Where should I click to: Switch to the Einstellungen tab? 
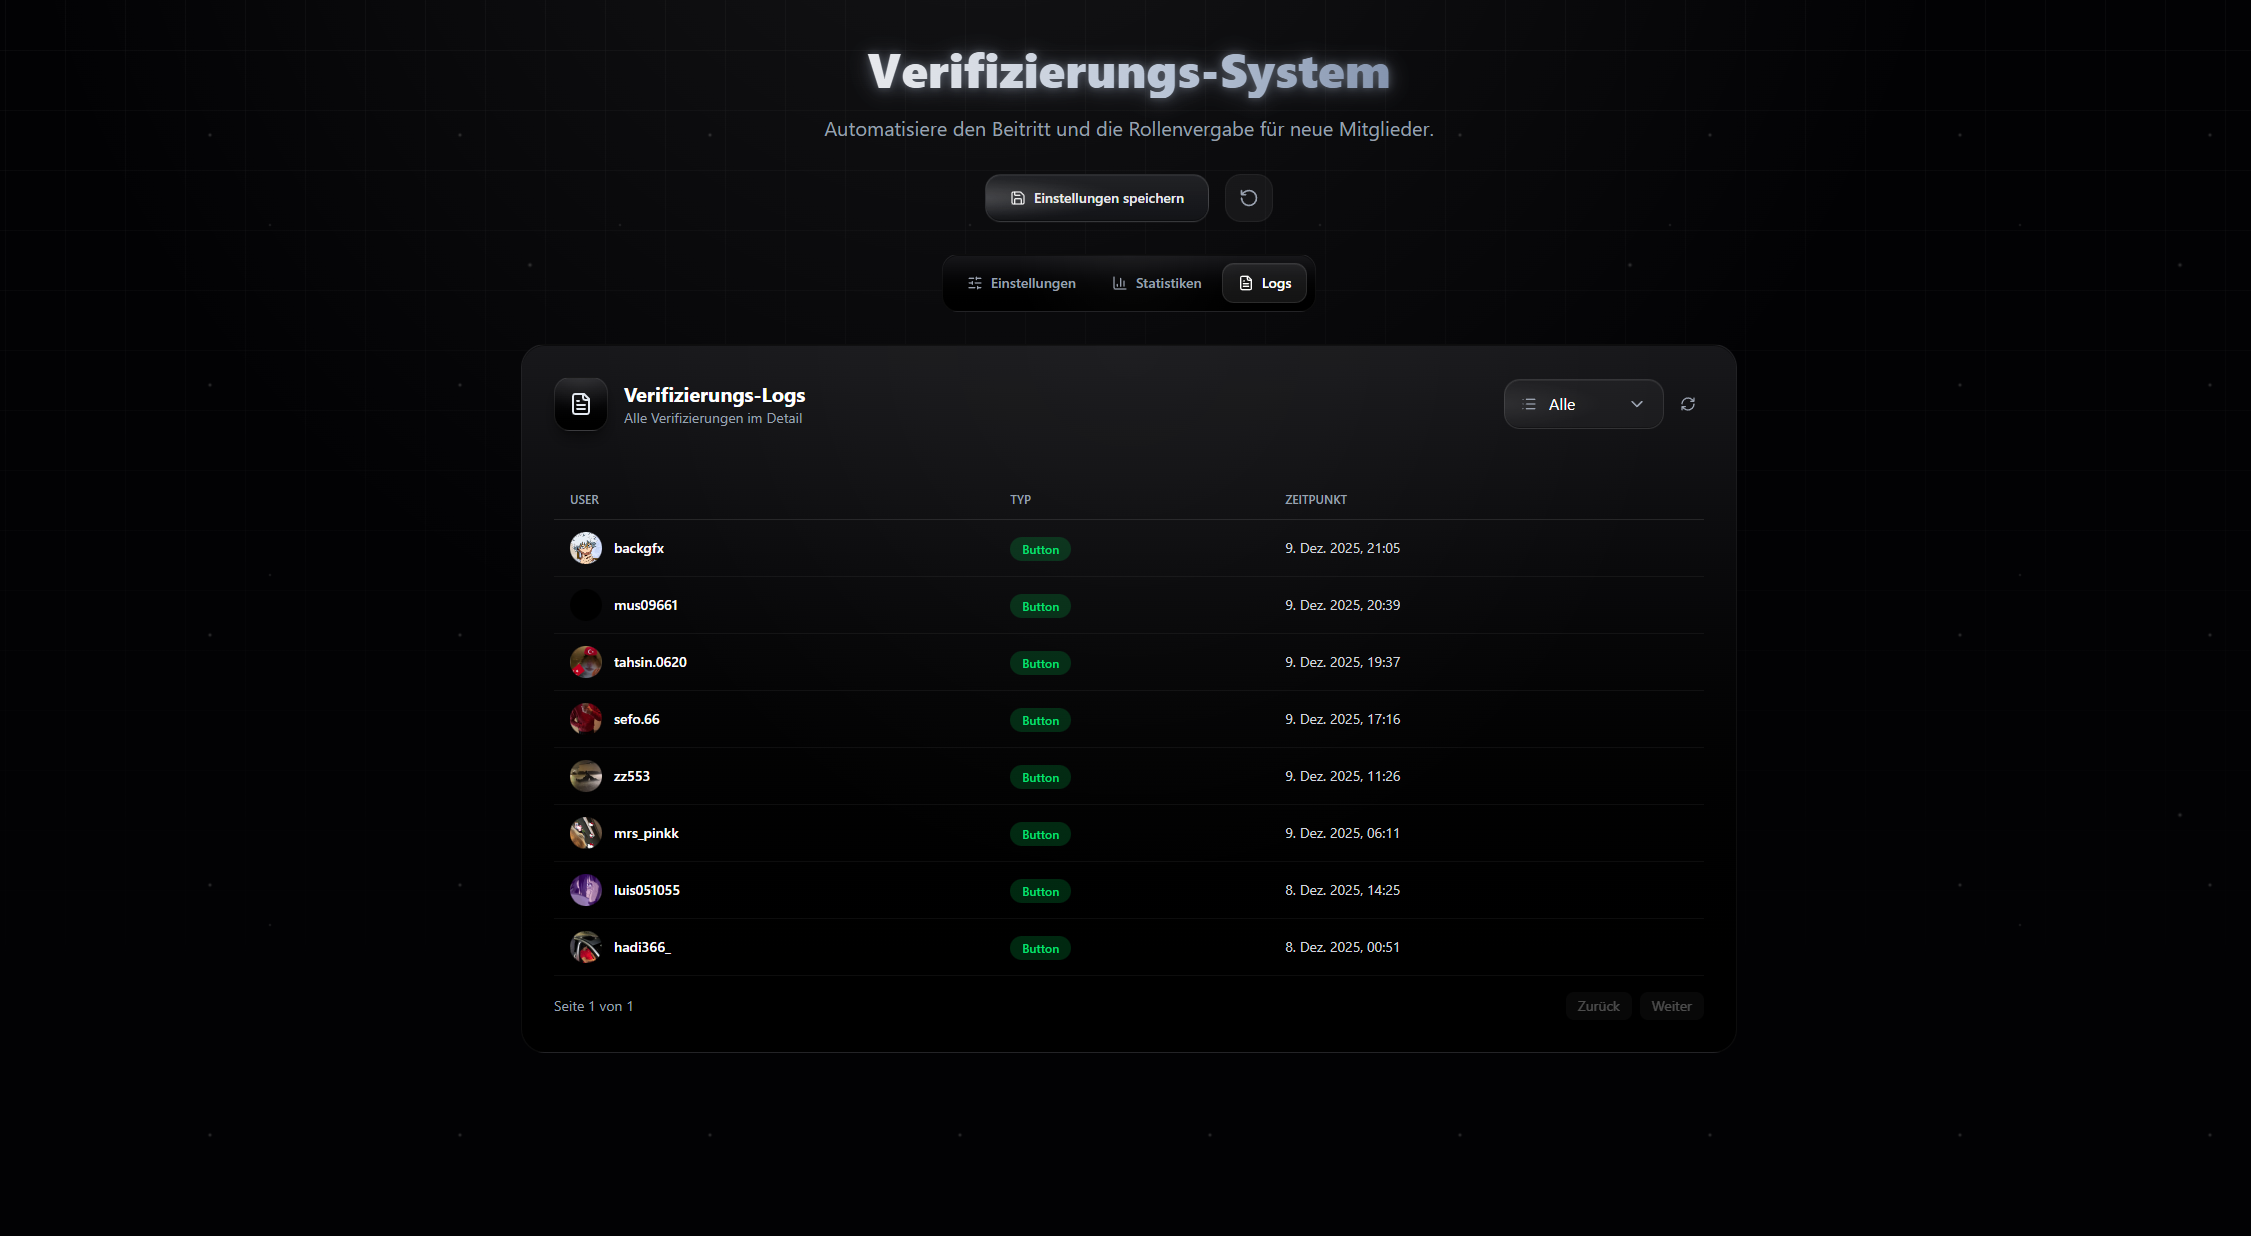(1021, 283)
